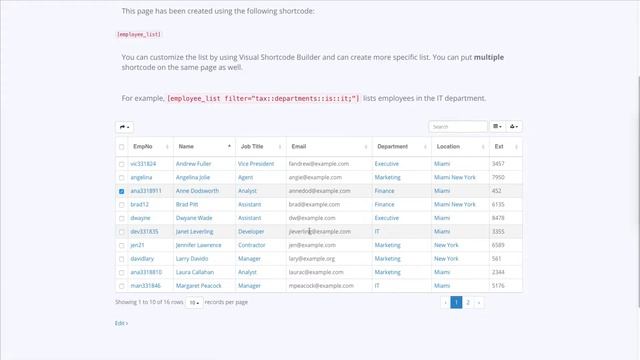
Task: Open ana3318911 employee number link
Action: (x=146, y=191)
